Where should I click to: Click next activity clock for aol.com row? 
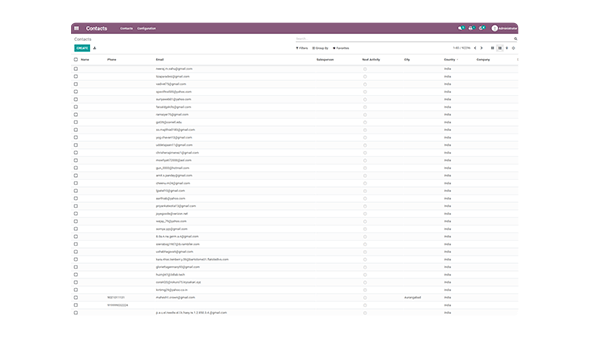point(365,160)
